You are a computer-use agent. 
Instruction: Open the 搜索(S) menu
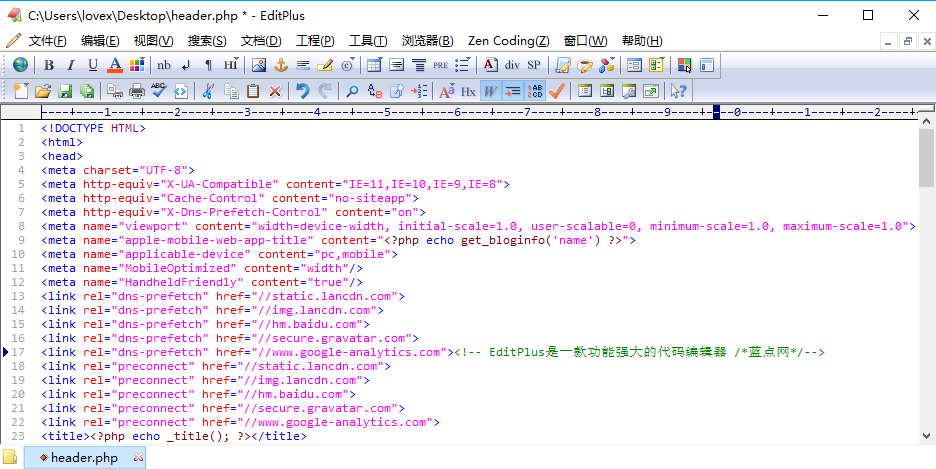click(x=207, y=41)
